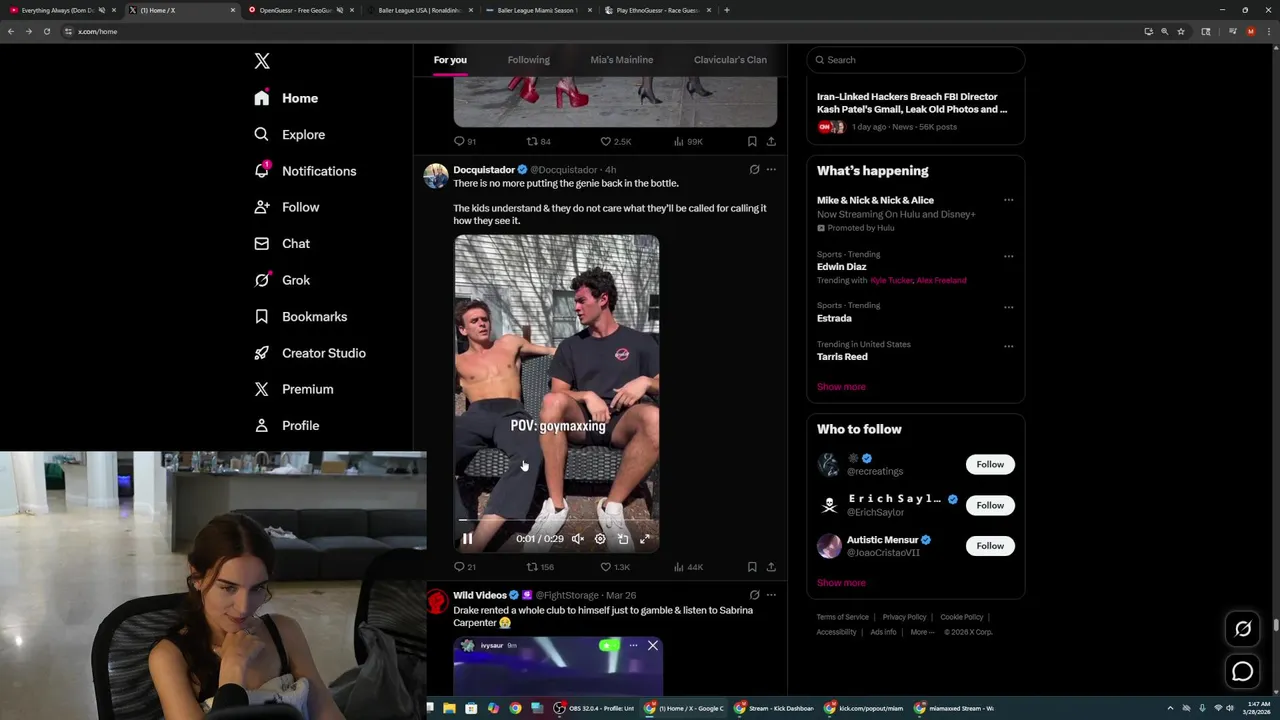This screenshot has width=1280, height=720.
Task: Open more options for Hulu promoted trend
Action: click(x=1008, y=200)
